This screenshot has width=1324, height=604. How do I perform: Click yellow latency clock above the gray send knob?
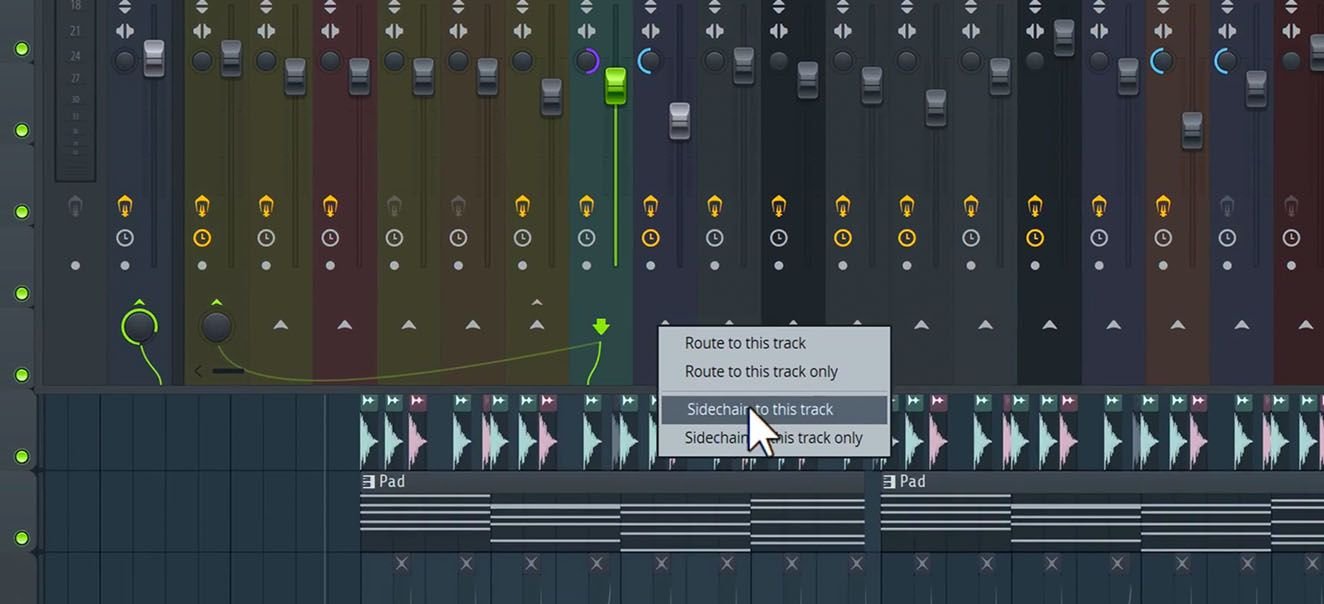pyautogui.click(x=202, y=238)
